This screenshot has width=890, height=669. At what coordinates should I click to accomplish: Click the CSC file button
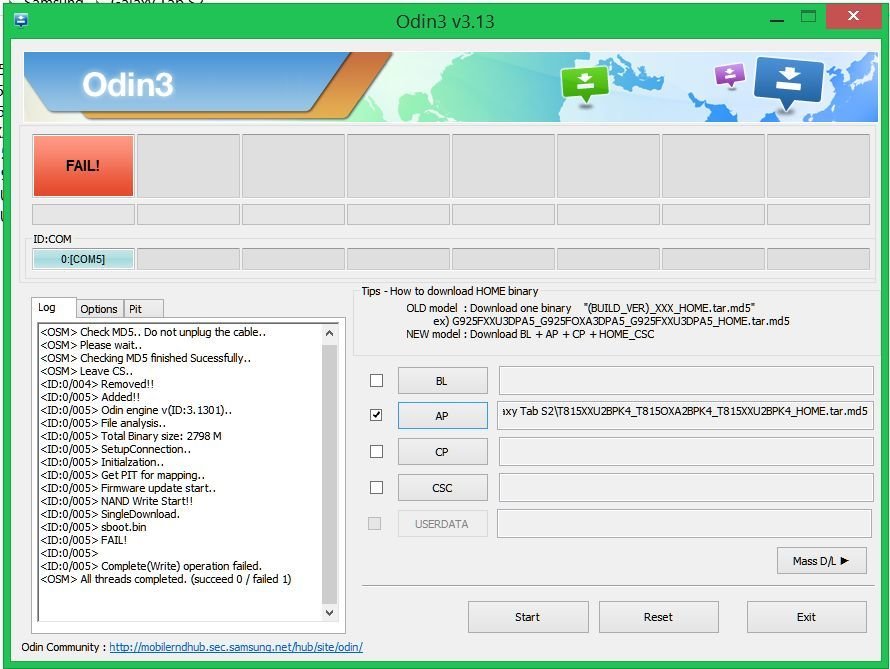click(x=442, y=487)
